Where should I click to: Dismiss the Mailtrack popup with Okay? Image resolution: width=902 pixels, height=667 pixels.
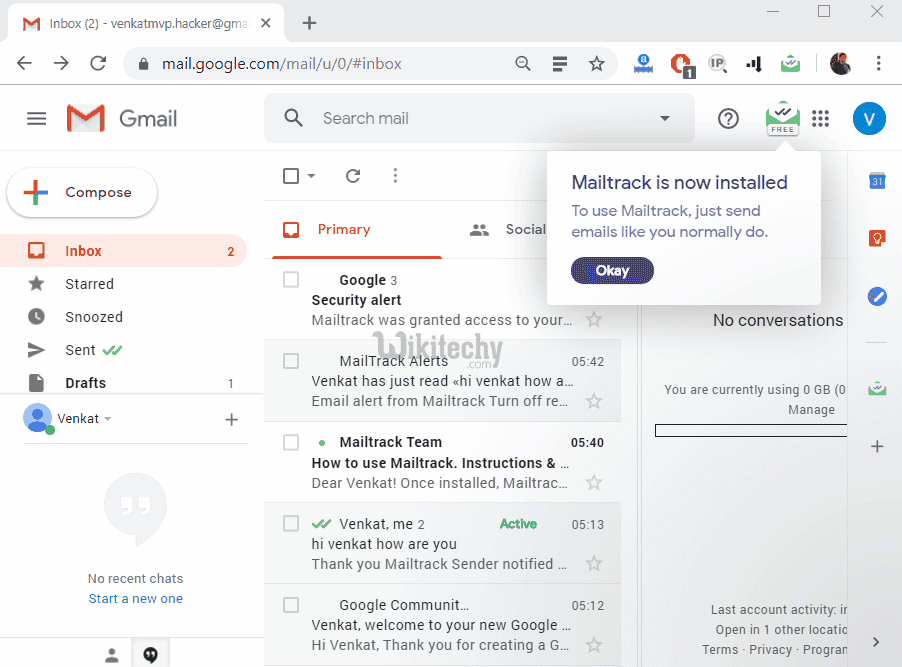[612, 270]
